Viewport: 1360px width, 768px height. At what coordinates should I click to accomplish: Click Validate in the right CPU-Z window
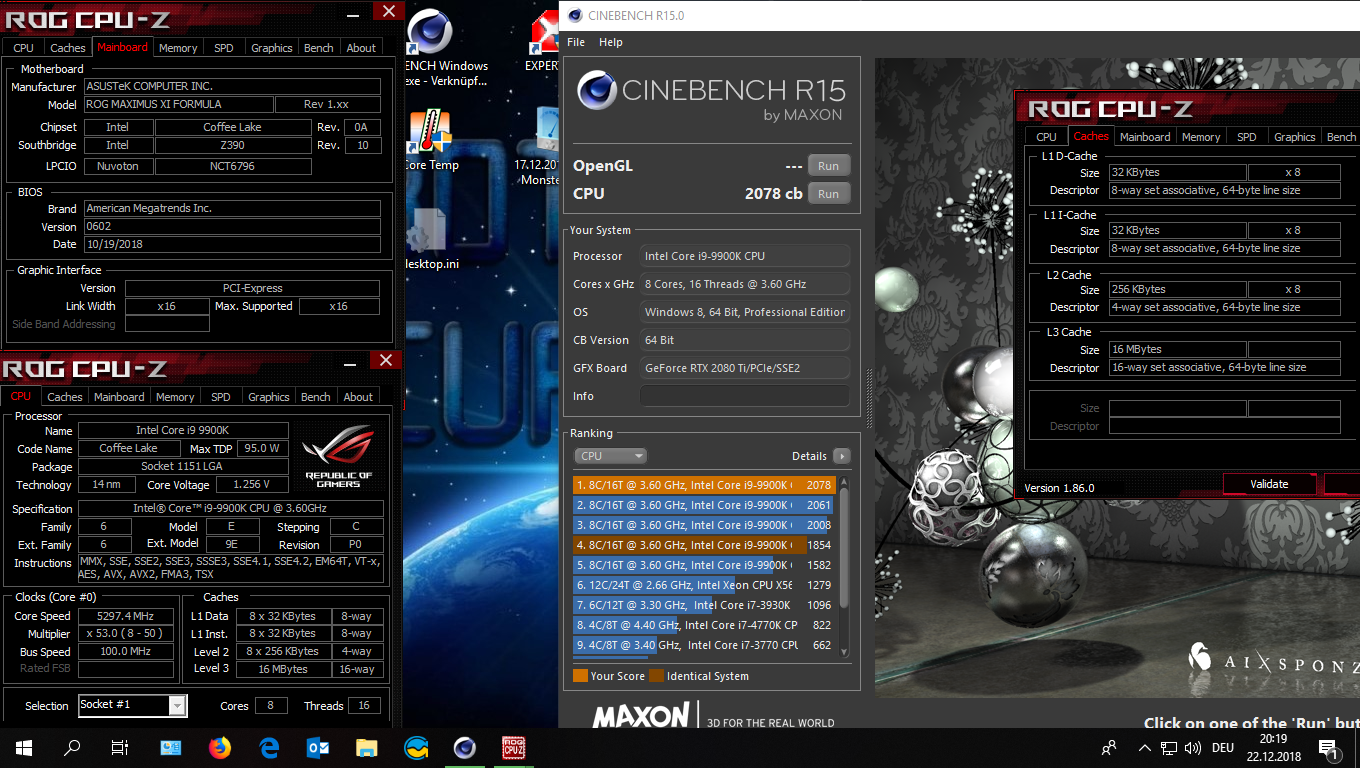click(x=1269, y=484)
